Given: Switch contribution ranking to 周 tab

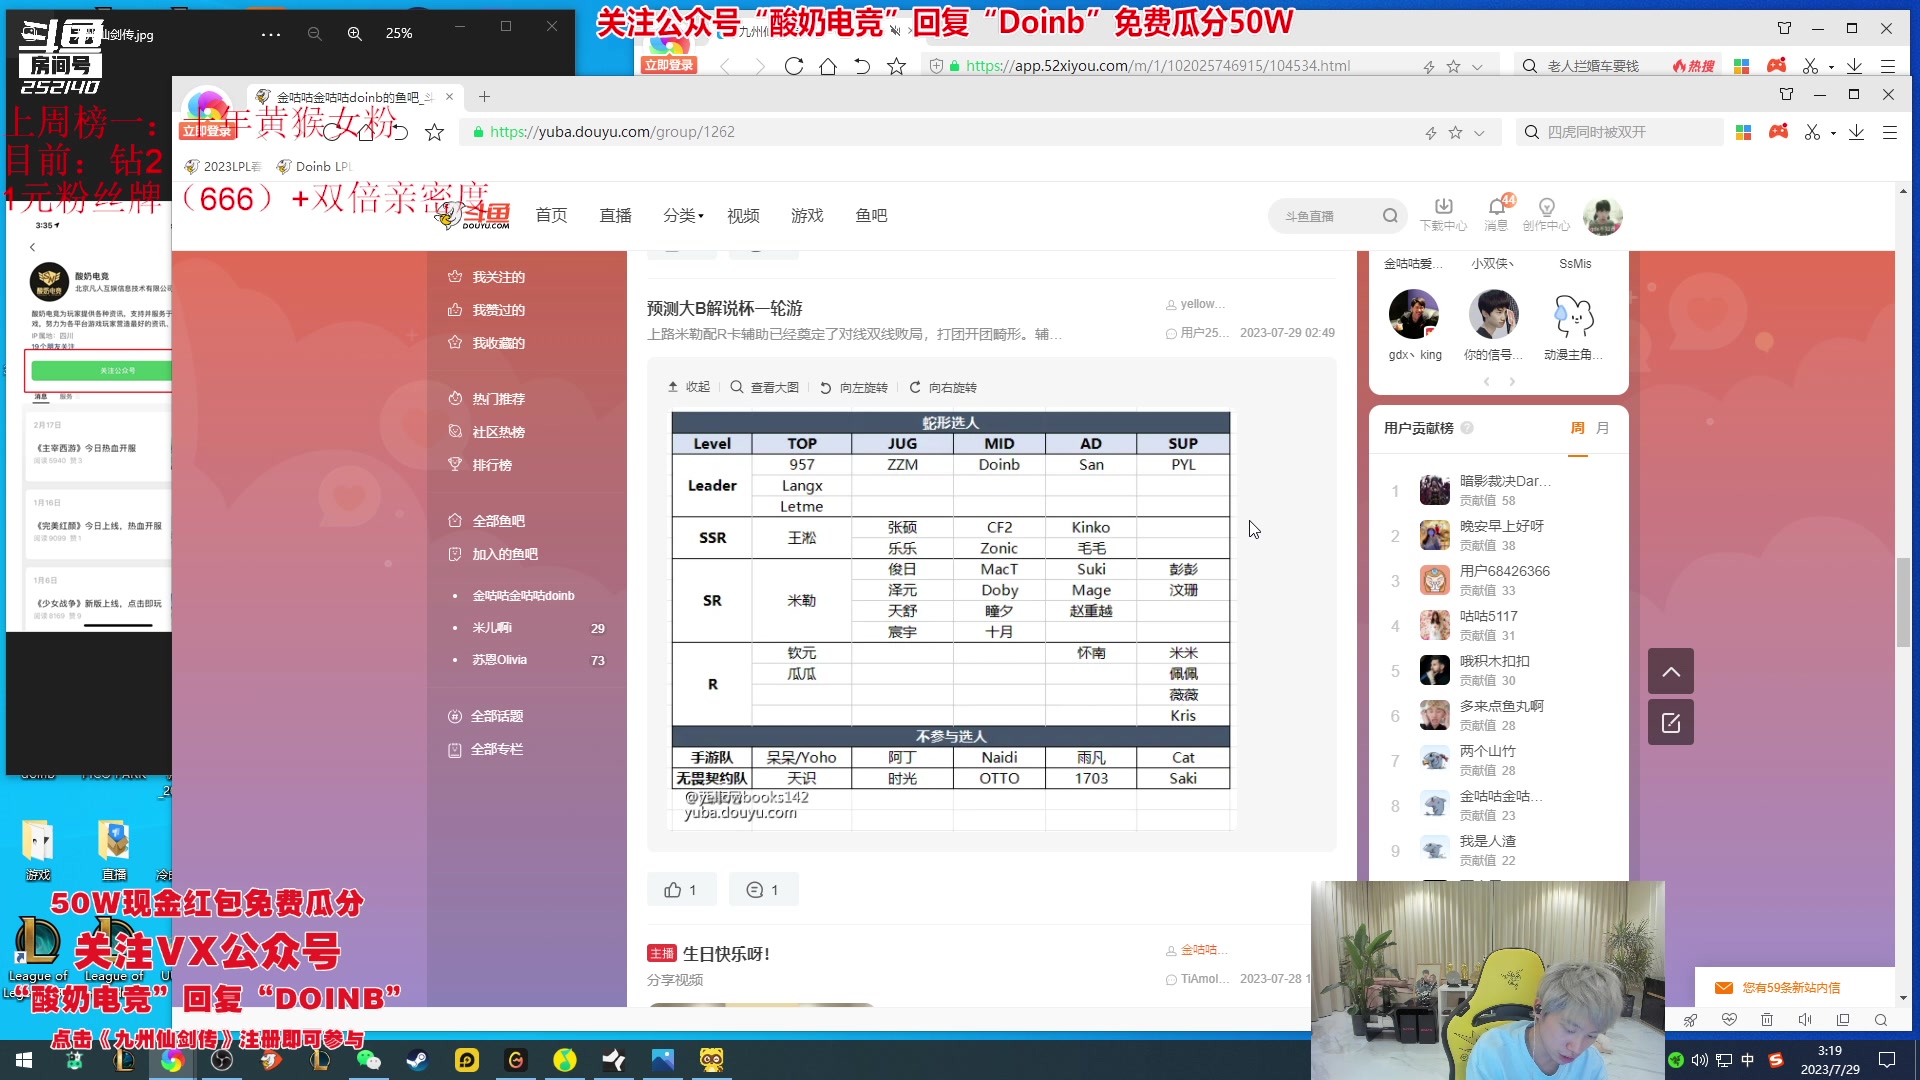Looking at the screenshot, I should click(x=1578, y=428).
